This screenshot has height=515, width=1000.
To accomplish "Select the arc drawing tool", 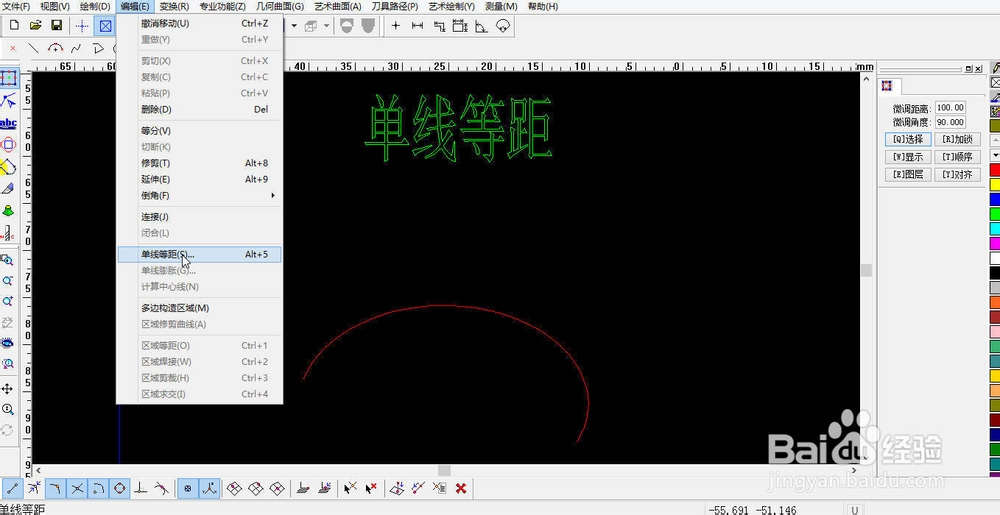I will (x=55, y=48).
